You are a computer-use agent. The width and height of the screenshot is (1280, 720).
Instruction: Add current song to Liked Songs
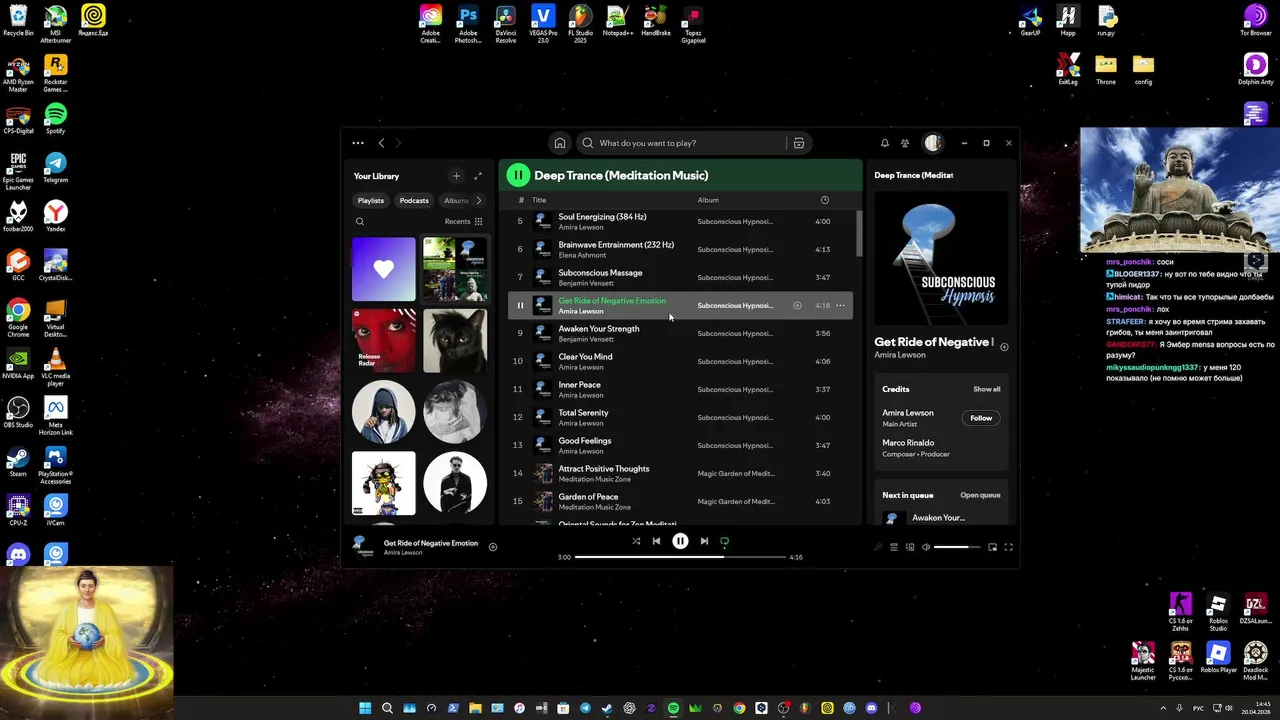[493, 547]
